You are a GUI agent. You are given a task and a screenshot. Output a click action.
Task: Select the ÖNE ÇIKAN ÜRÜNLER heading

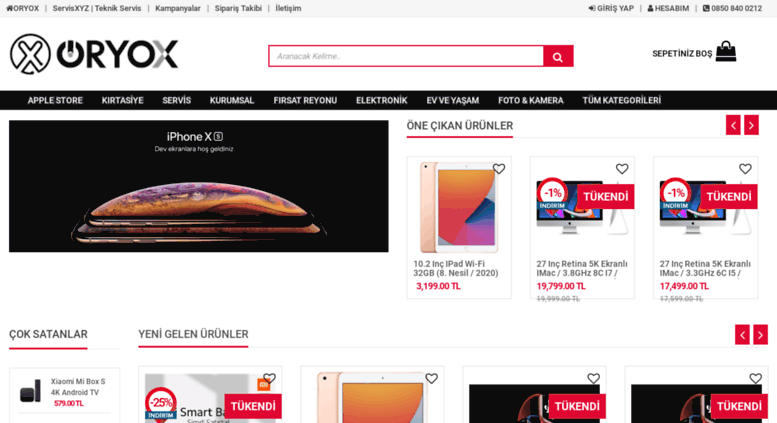[460, 126]
